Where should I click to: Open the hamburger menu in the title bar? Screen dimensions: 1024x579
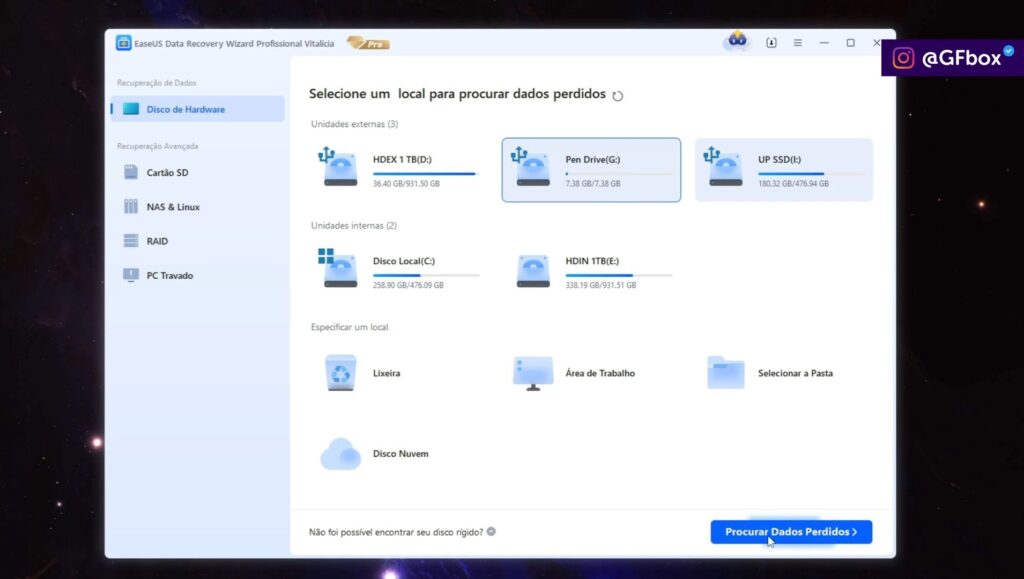(x=797, y=43)
